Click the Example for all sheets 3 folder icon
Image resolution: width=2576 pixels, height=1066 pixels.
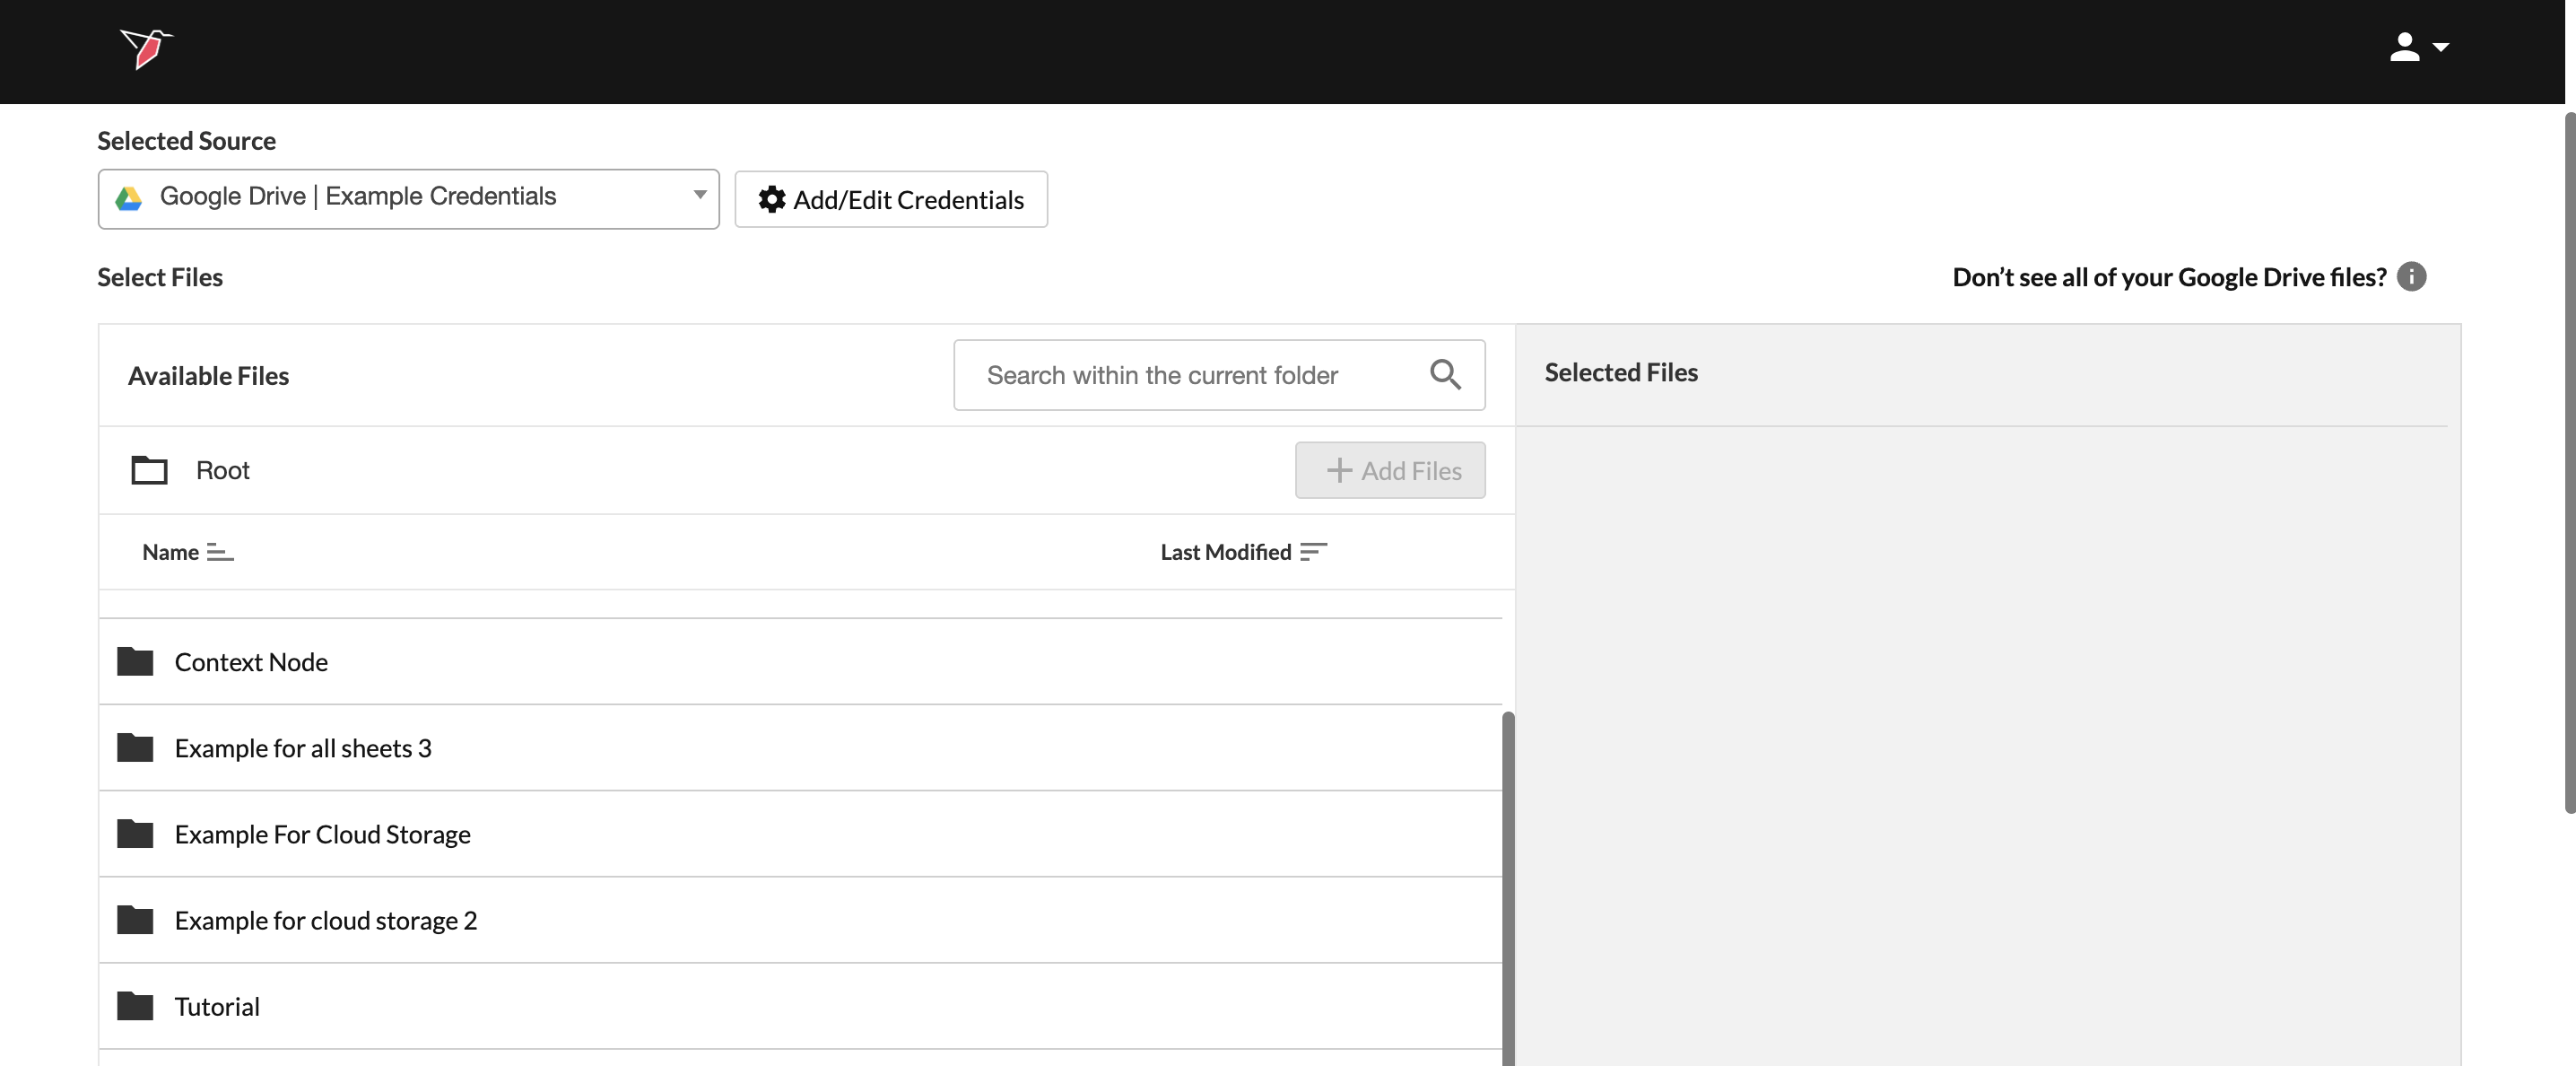(x=135, y=748)
